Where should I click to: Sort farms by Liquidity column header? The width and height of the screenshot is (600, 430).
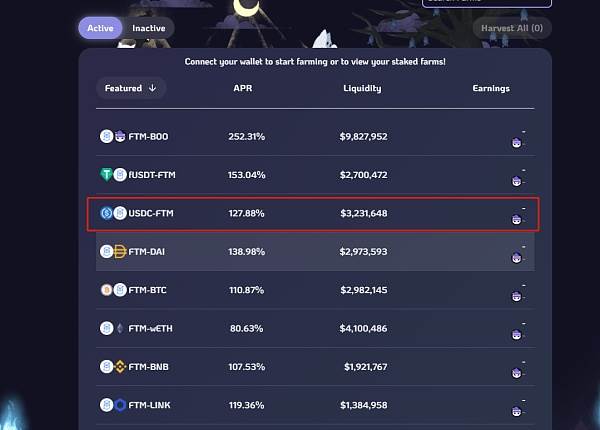coord(362,88)
